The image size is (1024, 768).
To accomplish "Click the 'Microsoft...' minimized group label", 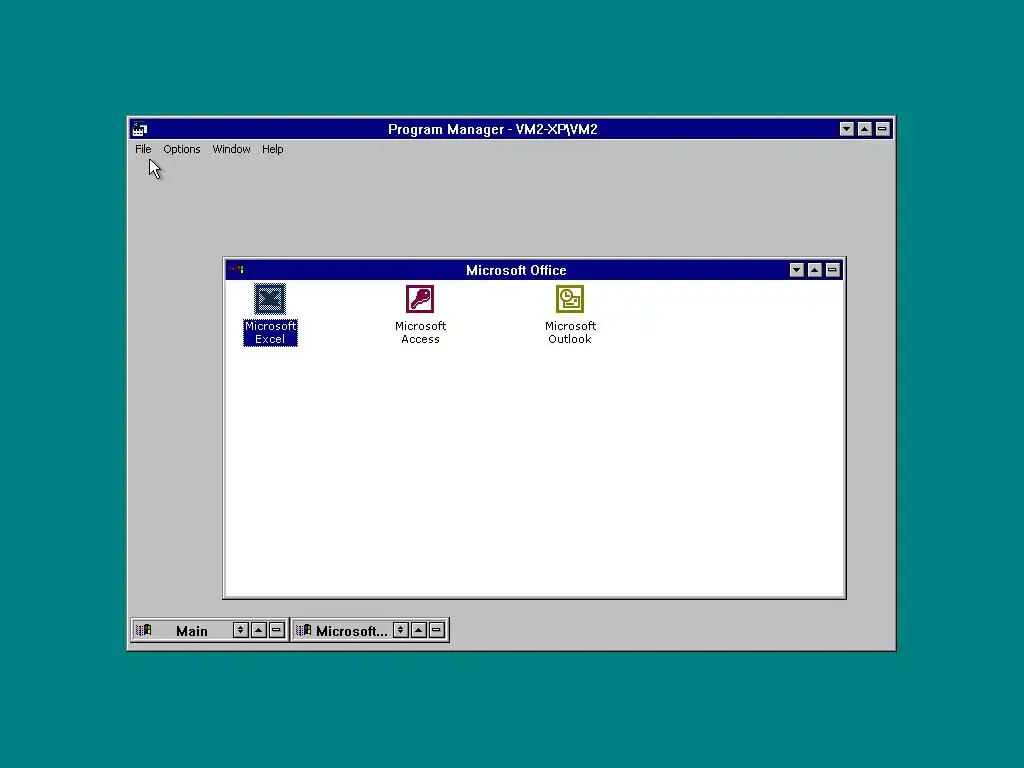I will pyautogui.click(x=351, y=631).
